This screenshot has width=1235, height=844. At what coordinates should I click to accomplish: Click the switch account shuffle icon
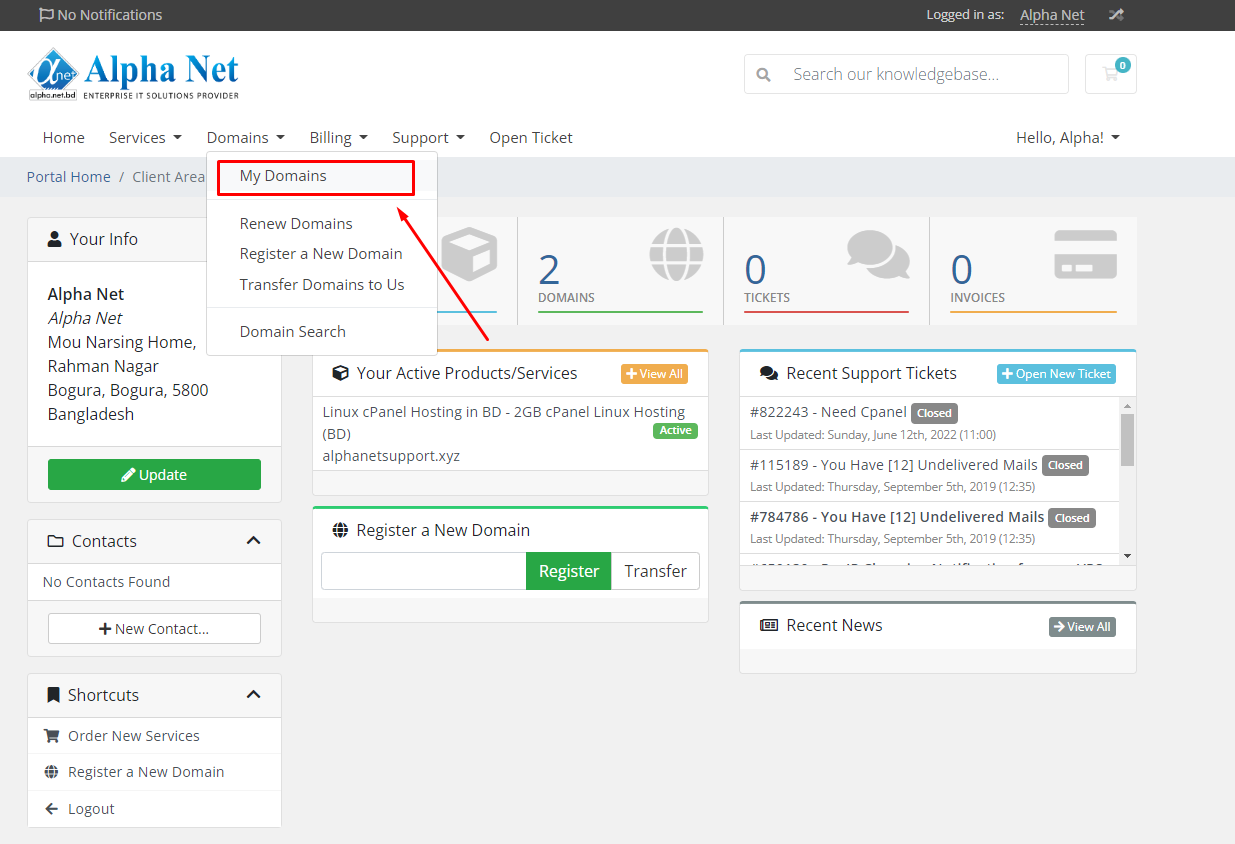tap(1117, 15)
